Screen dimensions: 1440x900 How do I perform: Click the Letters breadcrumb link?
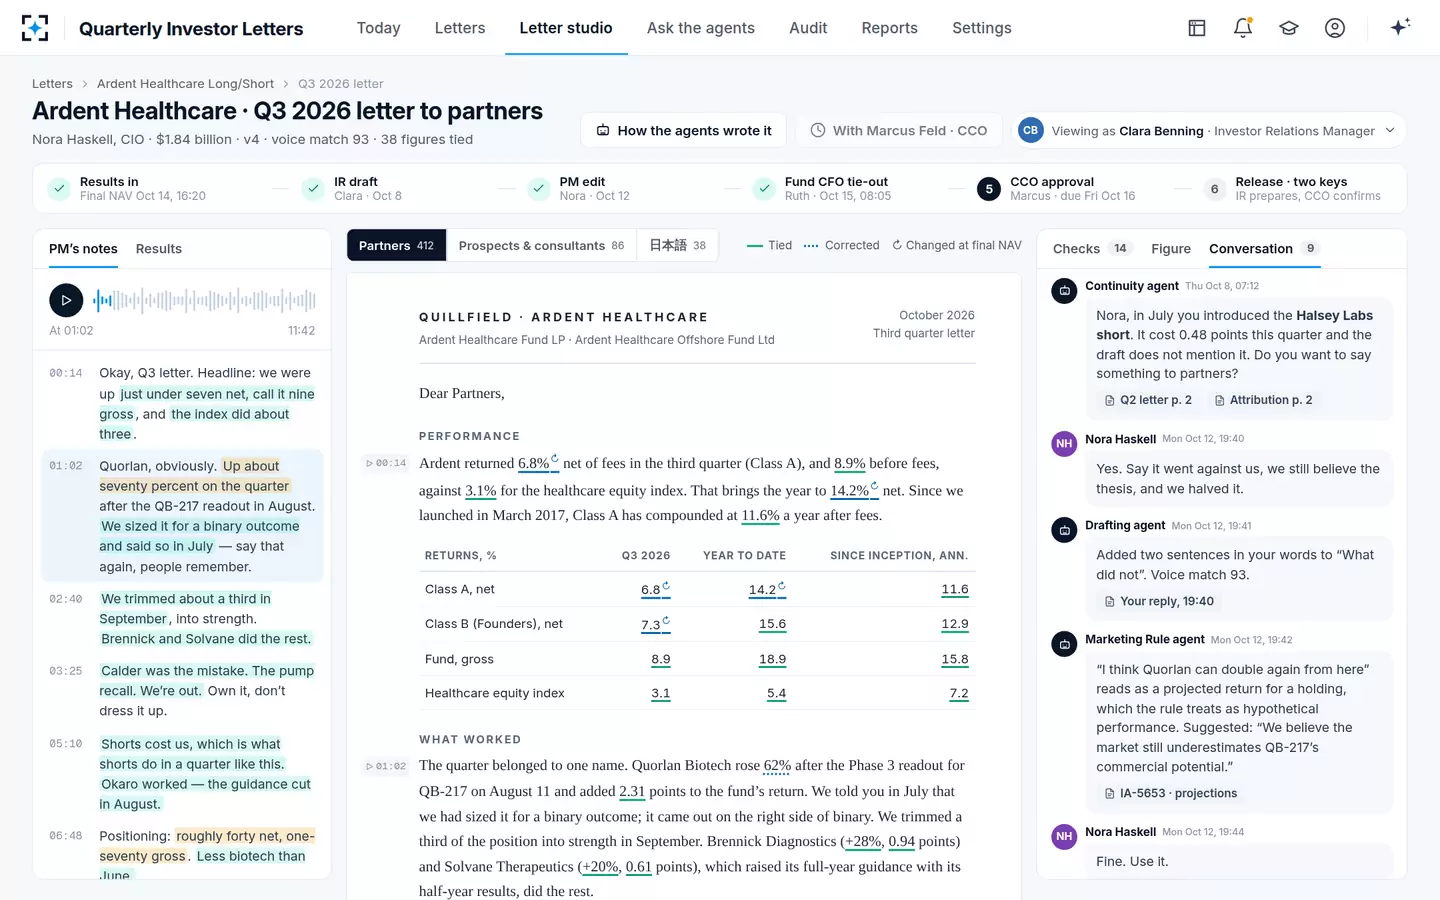[52, 84]
